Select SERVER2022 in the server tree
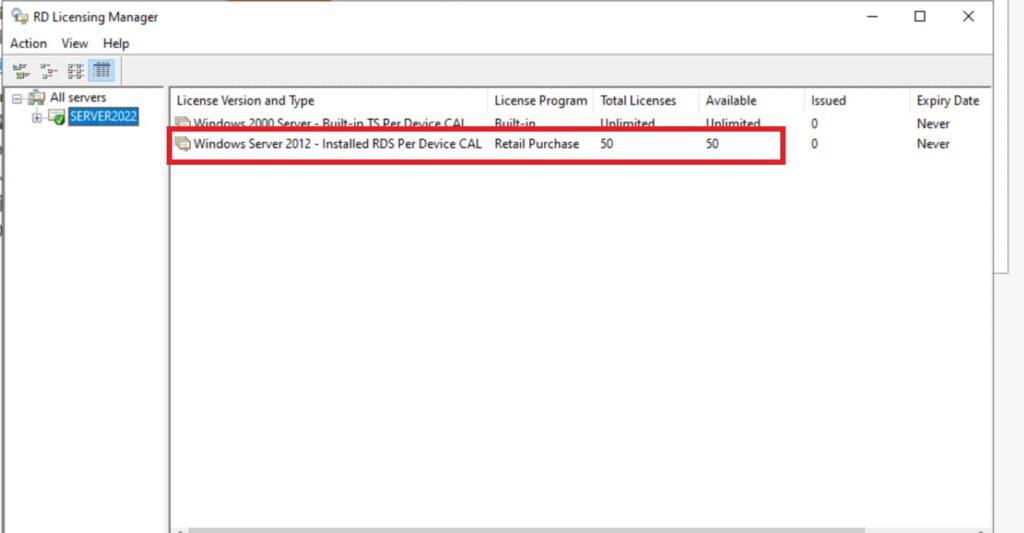Screen dimensions: 1024x533 (103, 117)
